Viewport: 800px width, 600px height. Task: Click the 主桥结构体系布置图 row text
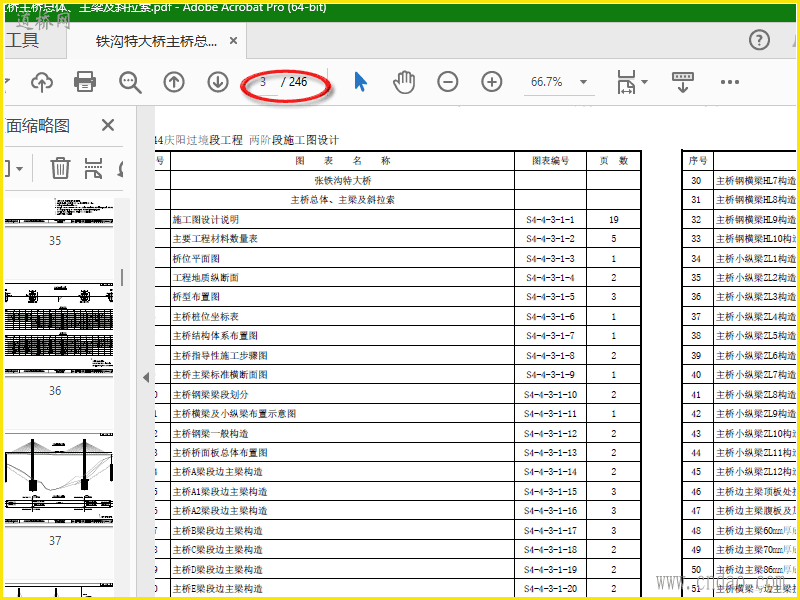[215, 336]
